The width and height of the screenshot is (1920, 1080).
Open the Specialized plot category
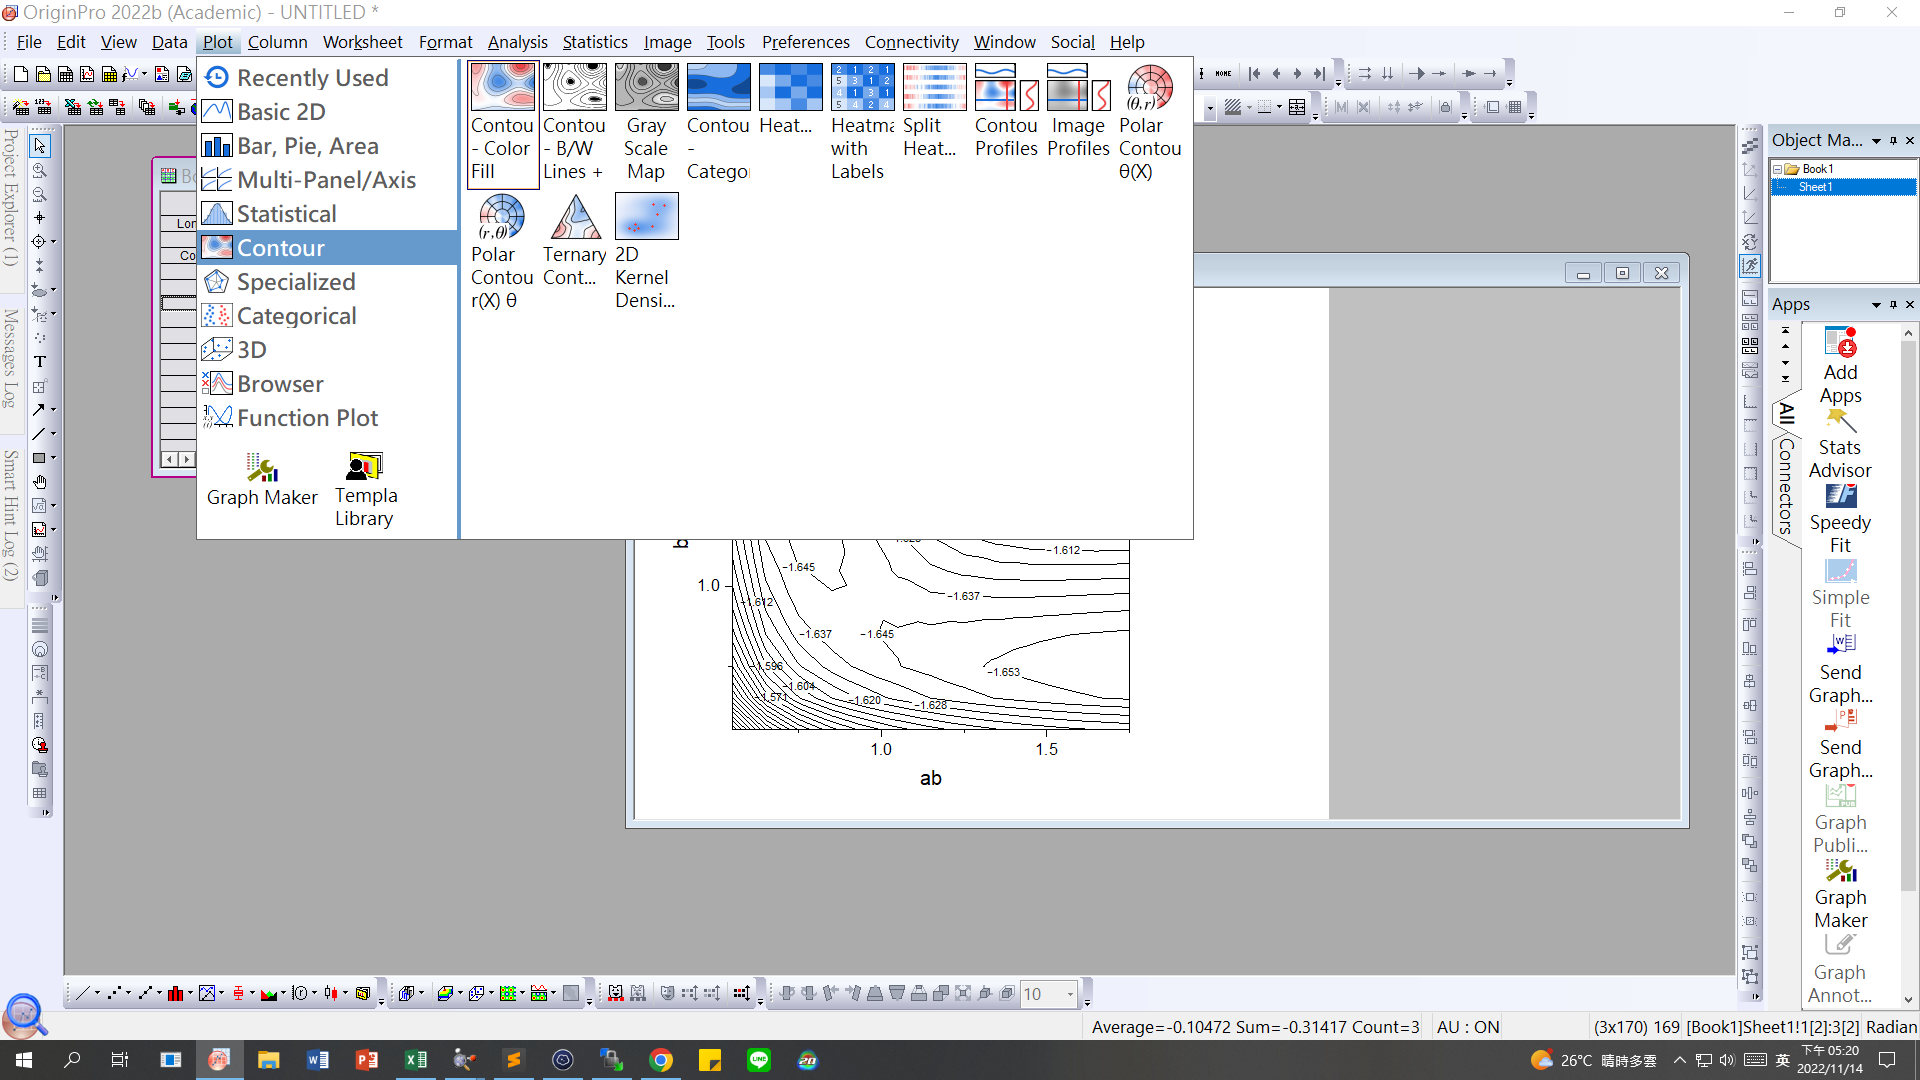coord(329,282)
